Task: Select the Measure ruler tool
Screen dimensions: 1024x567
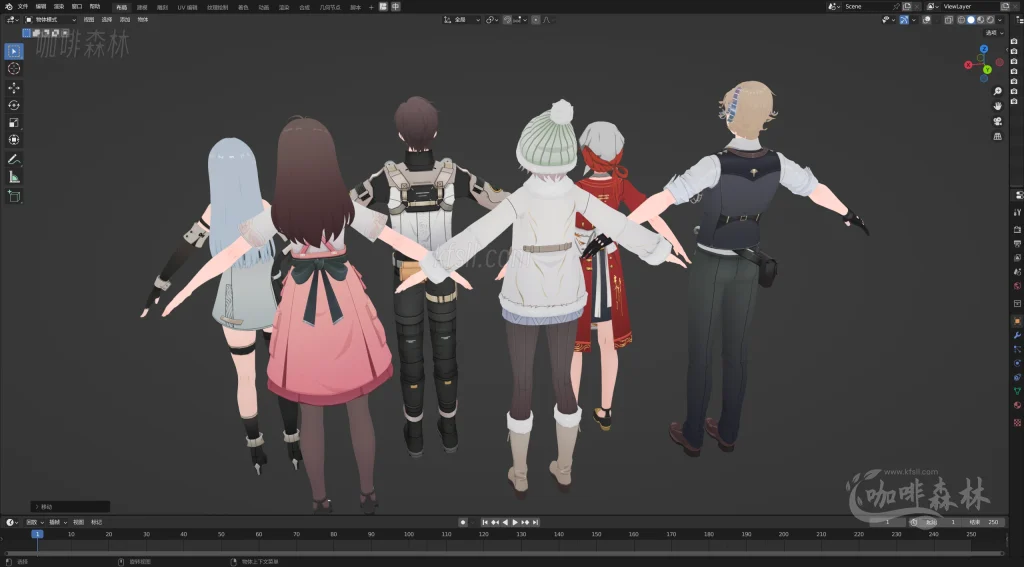Action: (14, 177)
